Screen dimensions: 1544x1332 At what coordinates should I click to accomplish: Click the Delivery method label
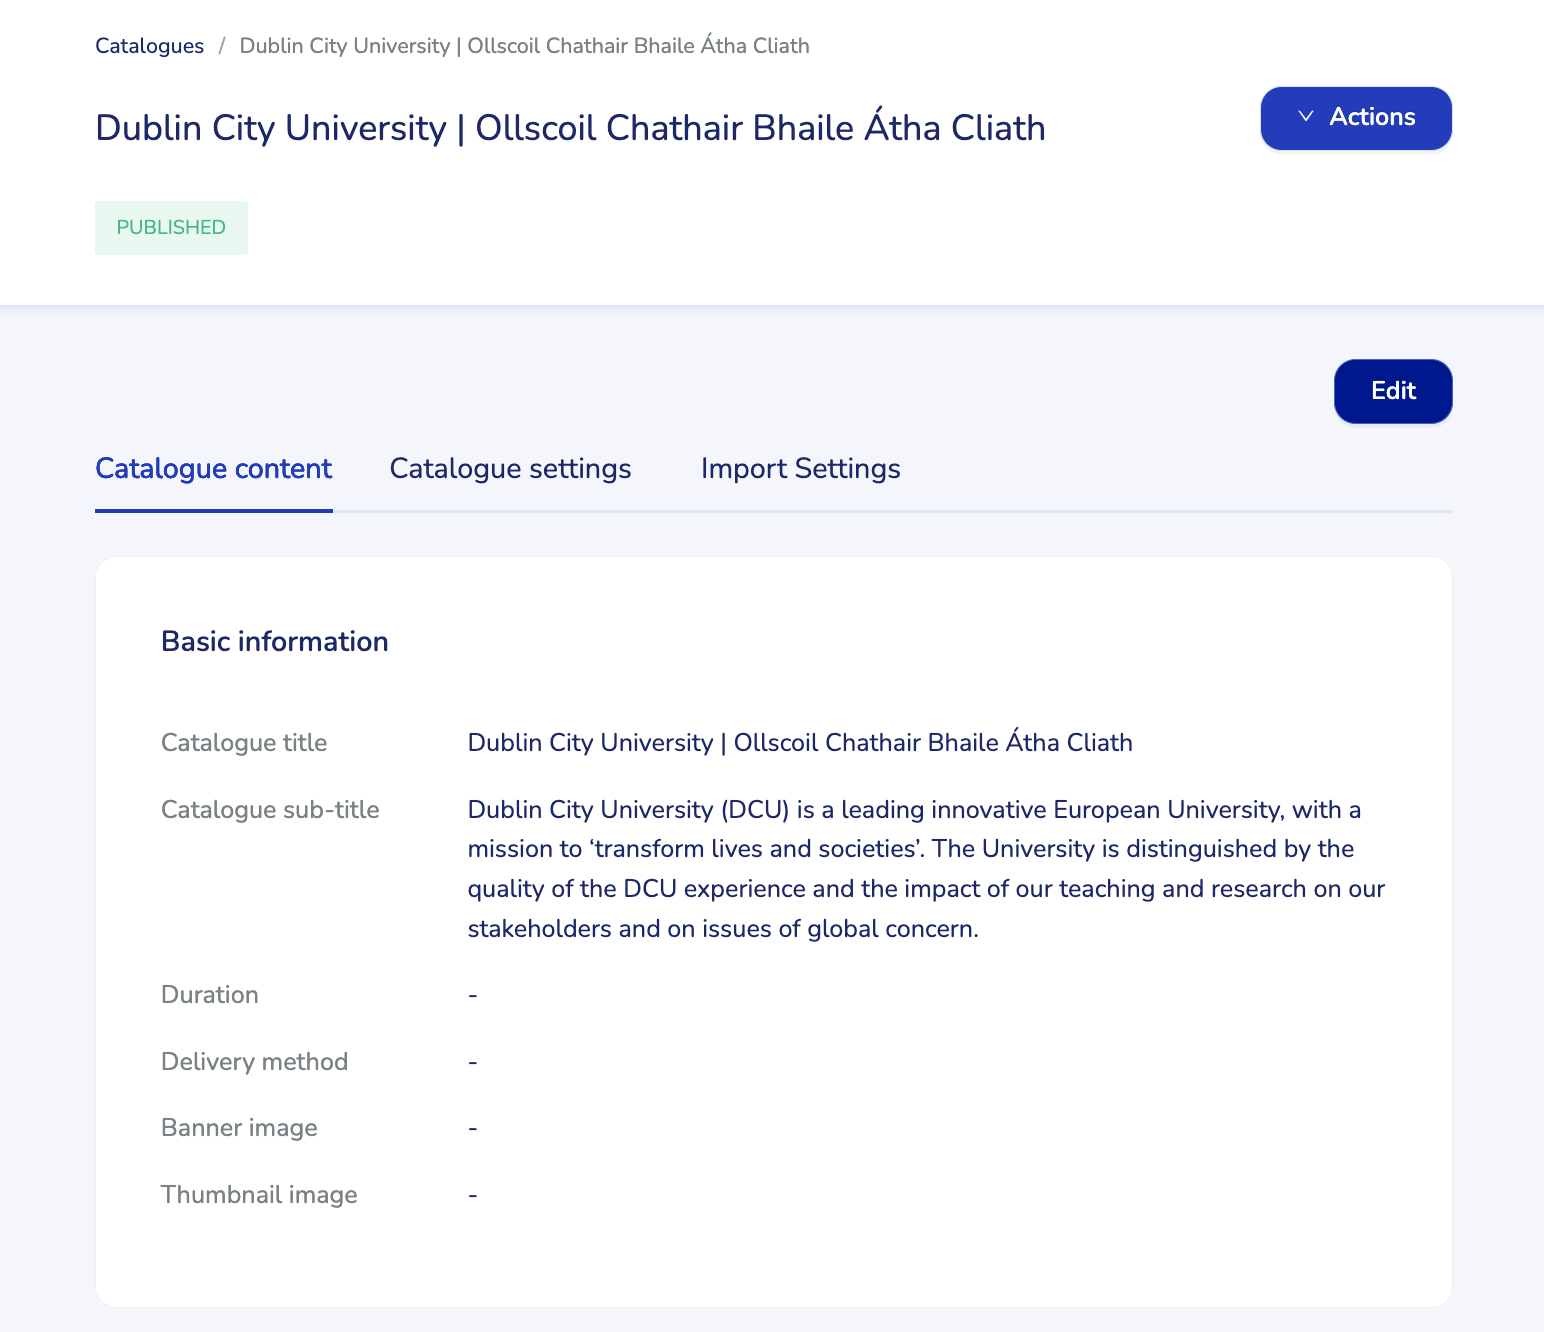click(254, 1062)
